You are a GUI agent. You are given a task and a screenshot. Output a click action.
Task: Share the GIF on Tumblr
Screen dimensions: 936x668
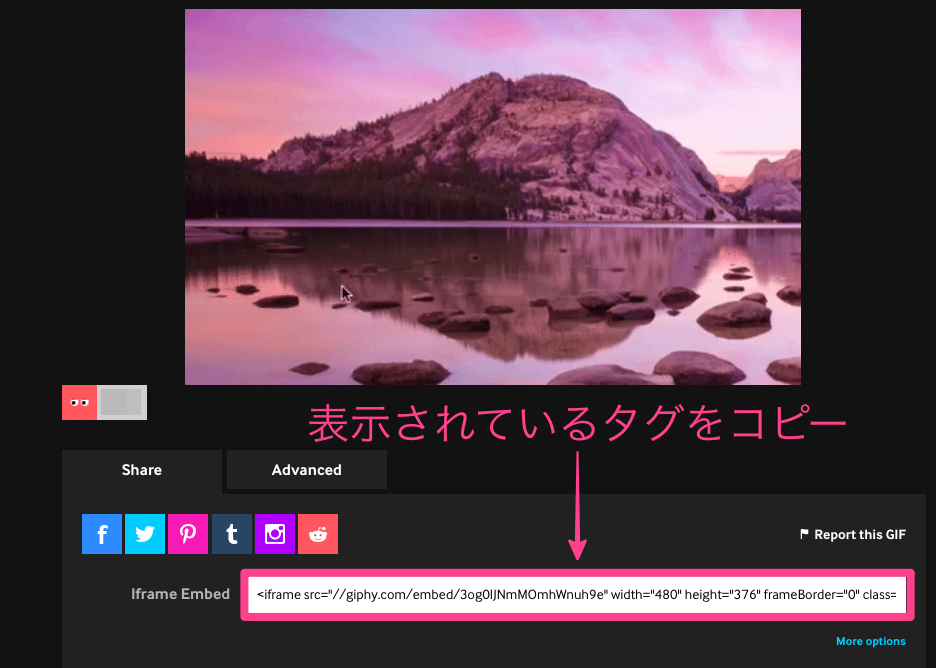pos(232,534)
